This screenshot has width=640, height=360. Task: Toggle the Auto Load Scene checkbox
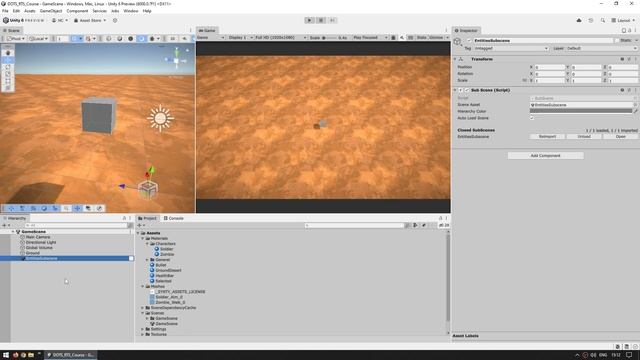pyautogui.click(x=532, y=118)
